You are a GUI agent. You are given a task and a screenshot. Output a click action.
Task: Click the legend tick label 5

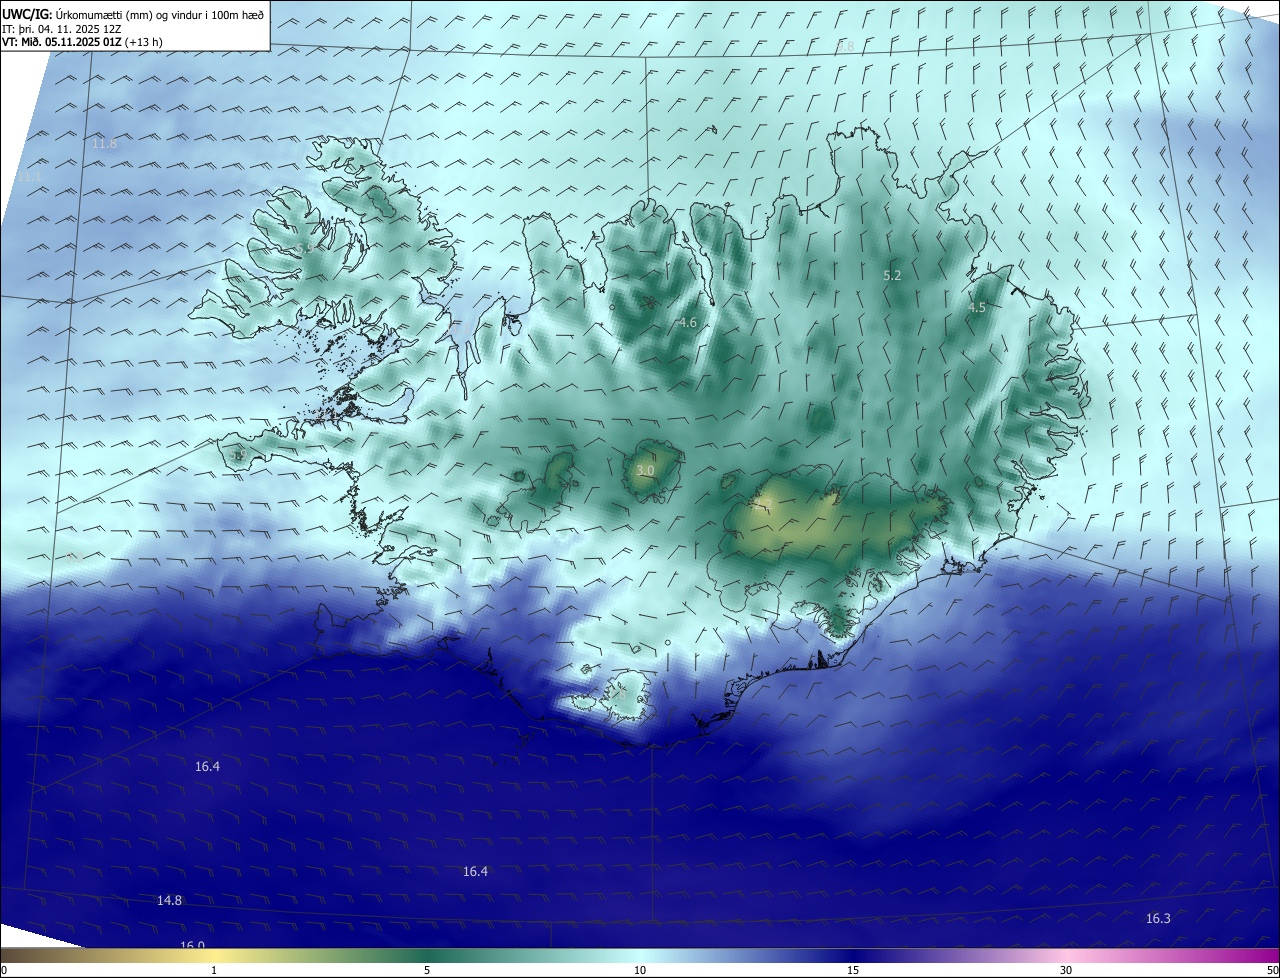pos(427,970)
